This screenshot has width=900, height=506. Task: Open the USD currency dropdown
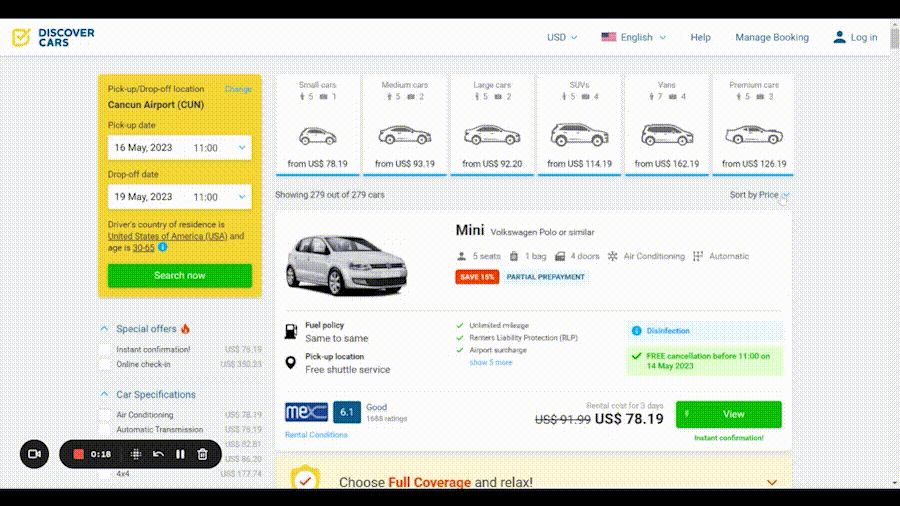(x=562, y=37)
